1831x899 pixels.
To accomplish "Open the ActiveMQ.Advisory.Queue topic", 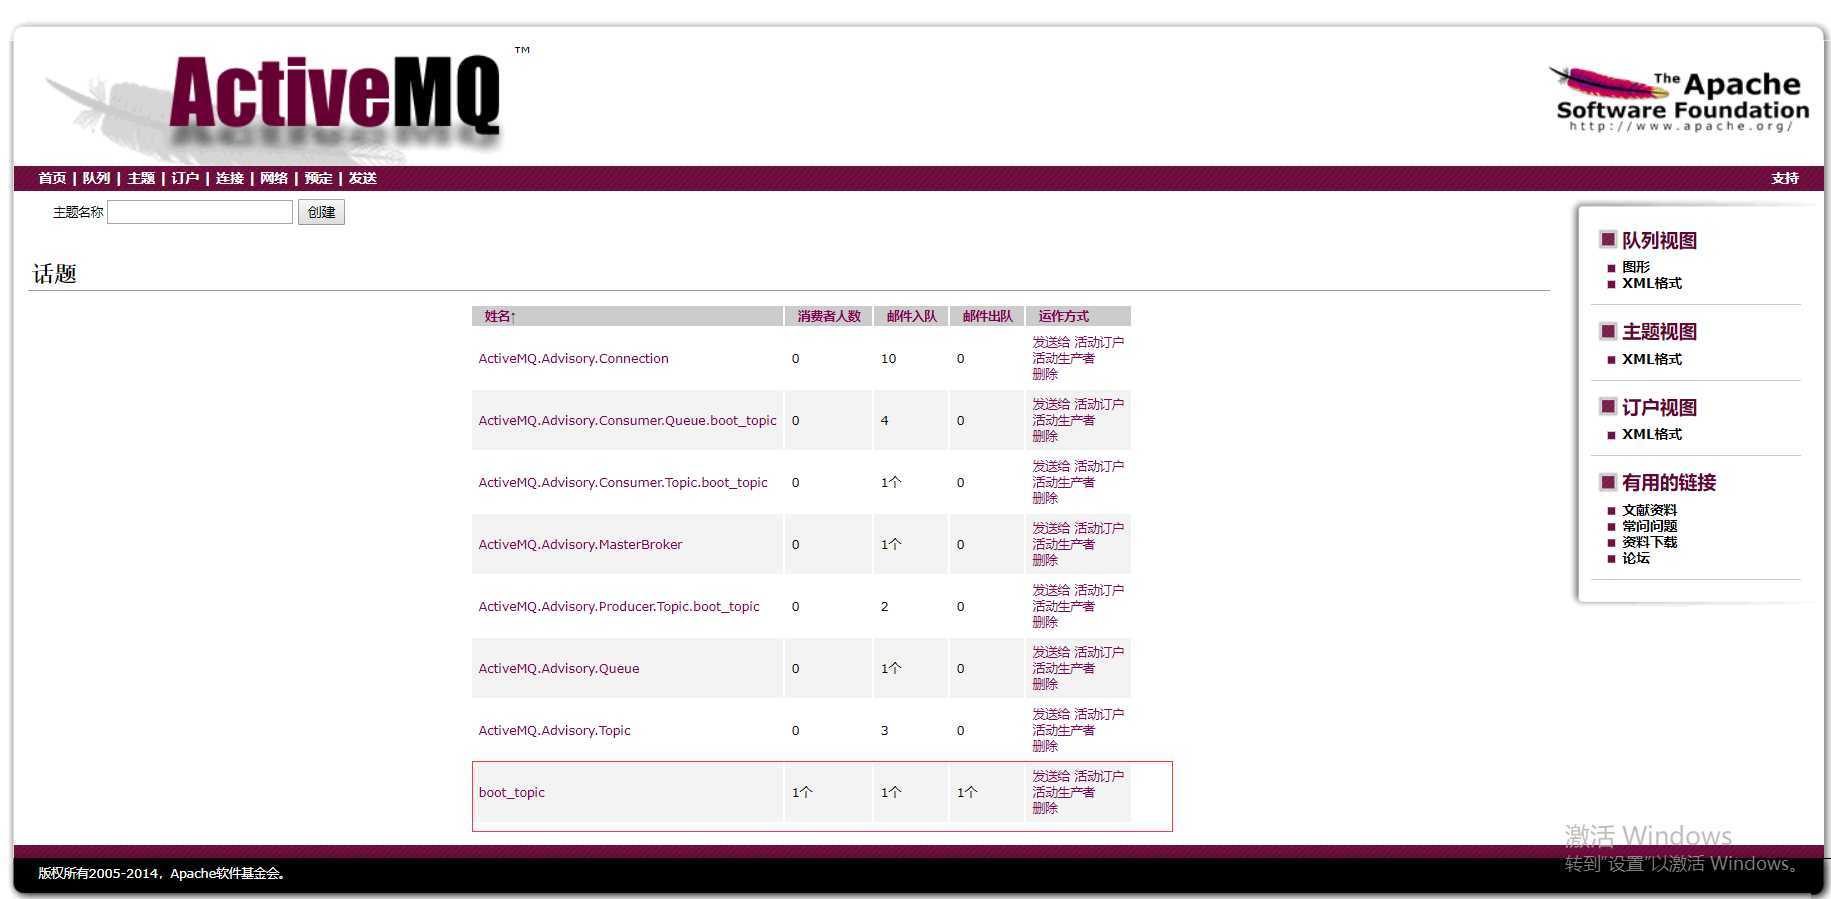I will click(x=559, y=668).
